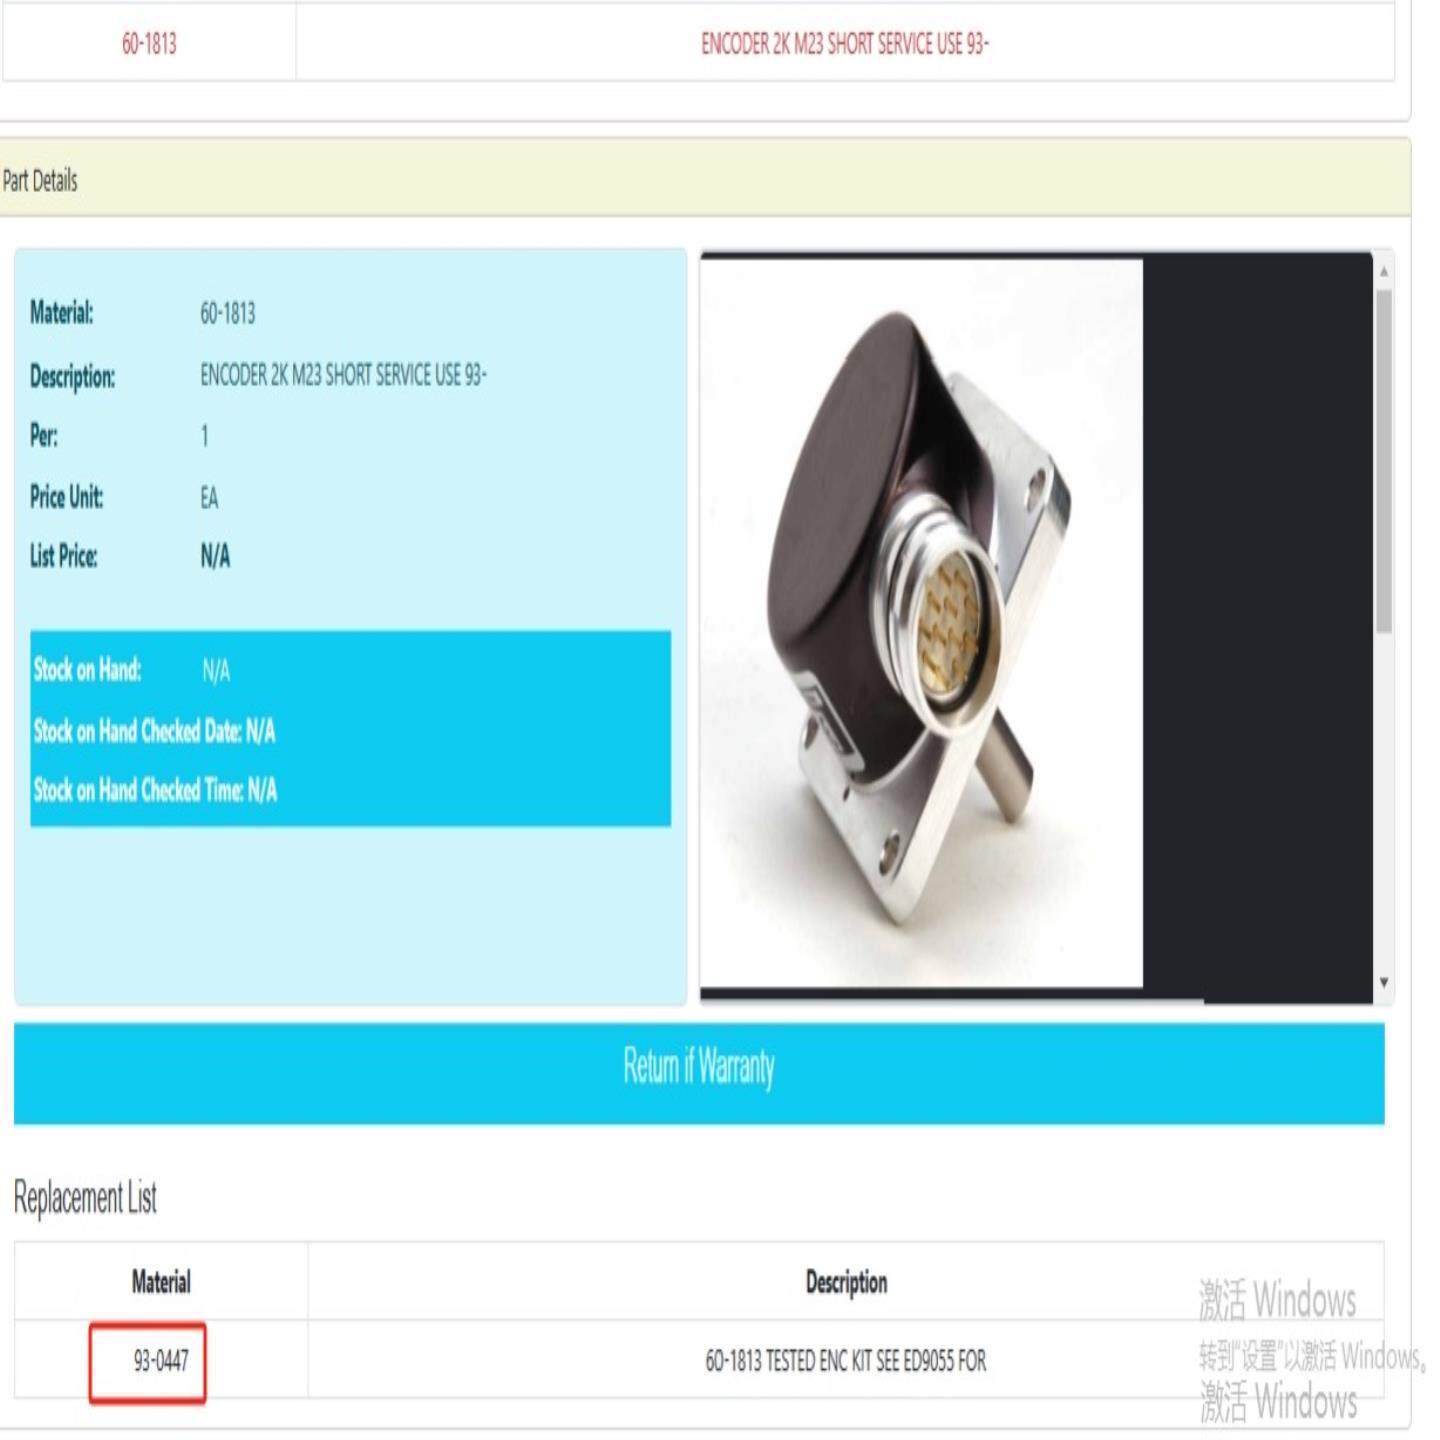This screenshot has height=1440, width=1440.
Task: Select the Material value 60-1813 in details
Action: tap(227, 314)
